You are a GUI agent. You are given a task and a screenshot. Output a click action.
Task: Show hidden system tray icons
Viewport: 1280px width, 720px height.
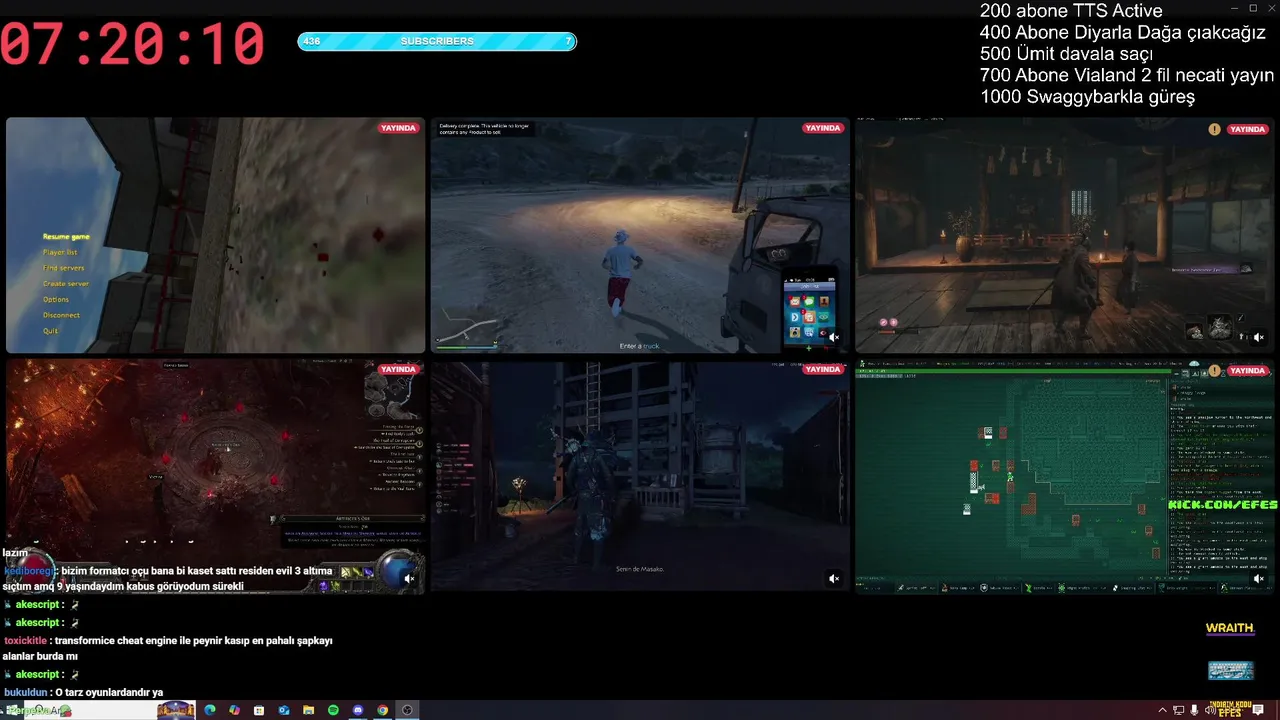(x=1162, y=710)
